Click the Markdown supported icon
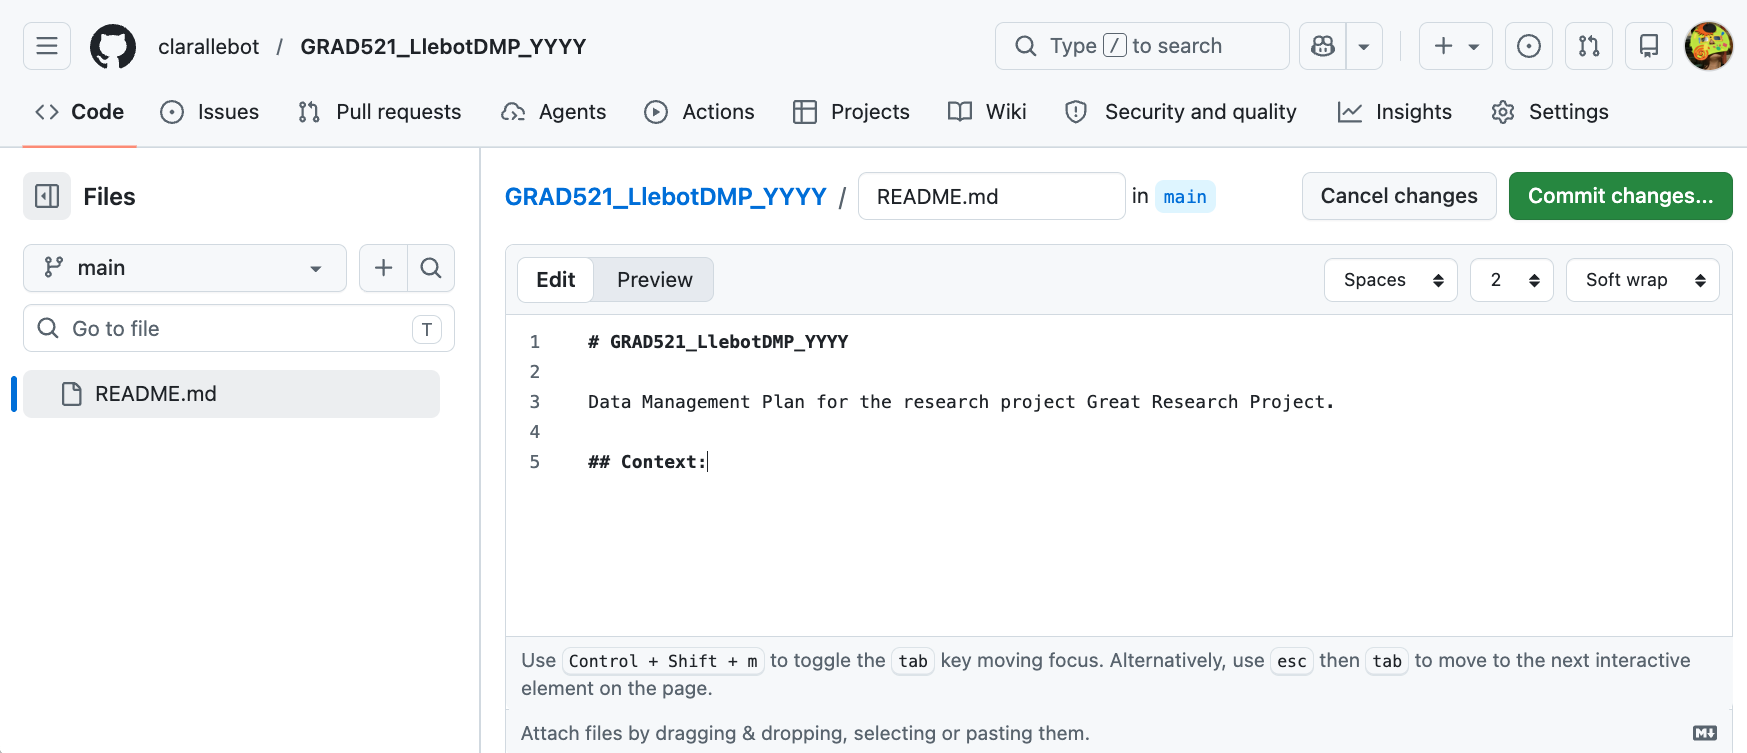Screen dimensions: 1747x753 coord(1705,733)
